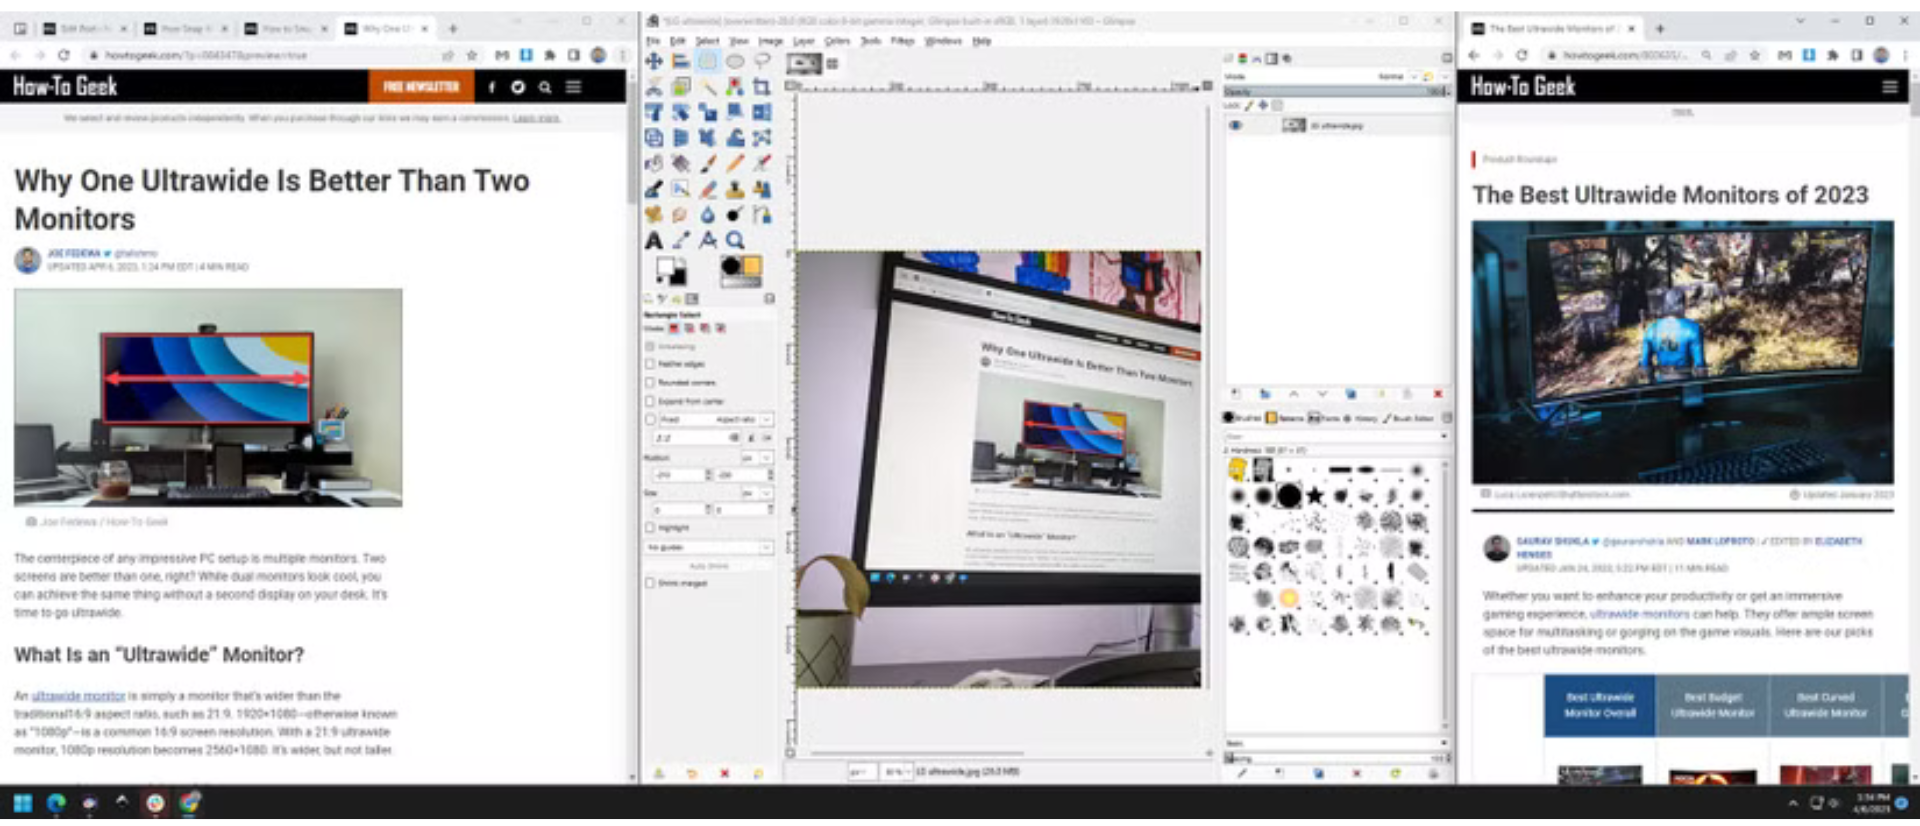Select the Measure tool
This screenshot has width=1920, height=826.
pyautogui.click(x=707, y=240)
